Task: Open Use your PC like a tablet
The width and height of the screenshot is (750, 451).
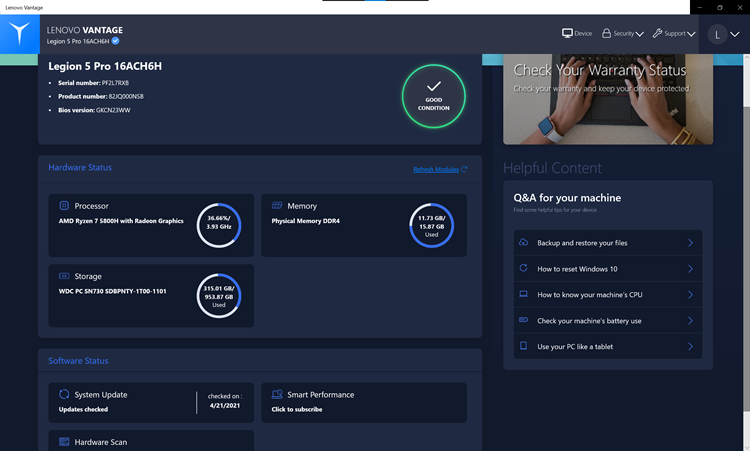Action: [x=608, y=347]
